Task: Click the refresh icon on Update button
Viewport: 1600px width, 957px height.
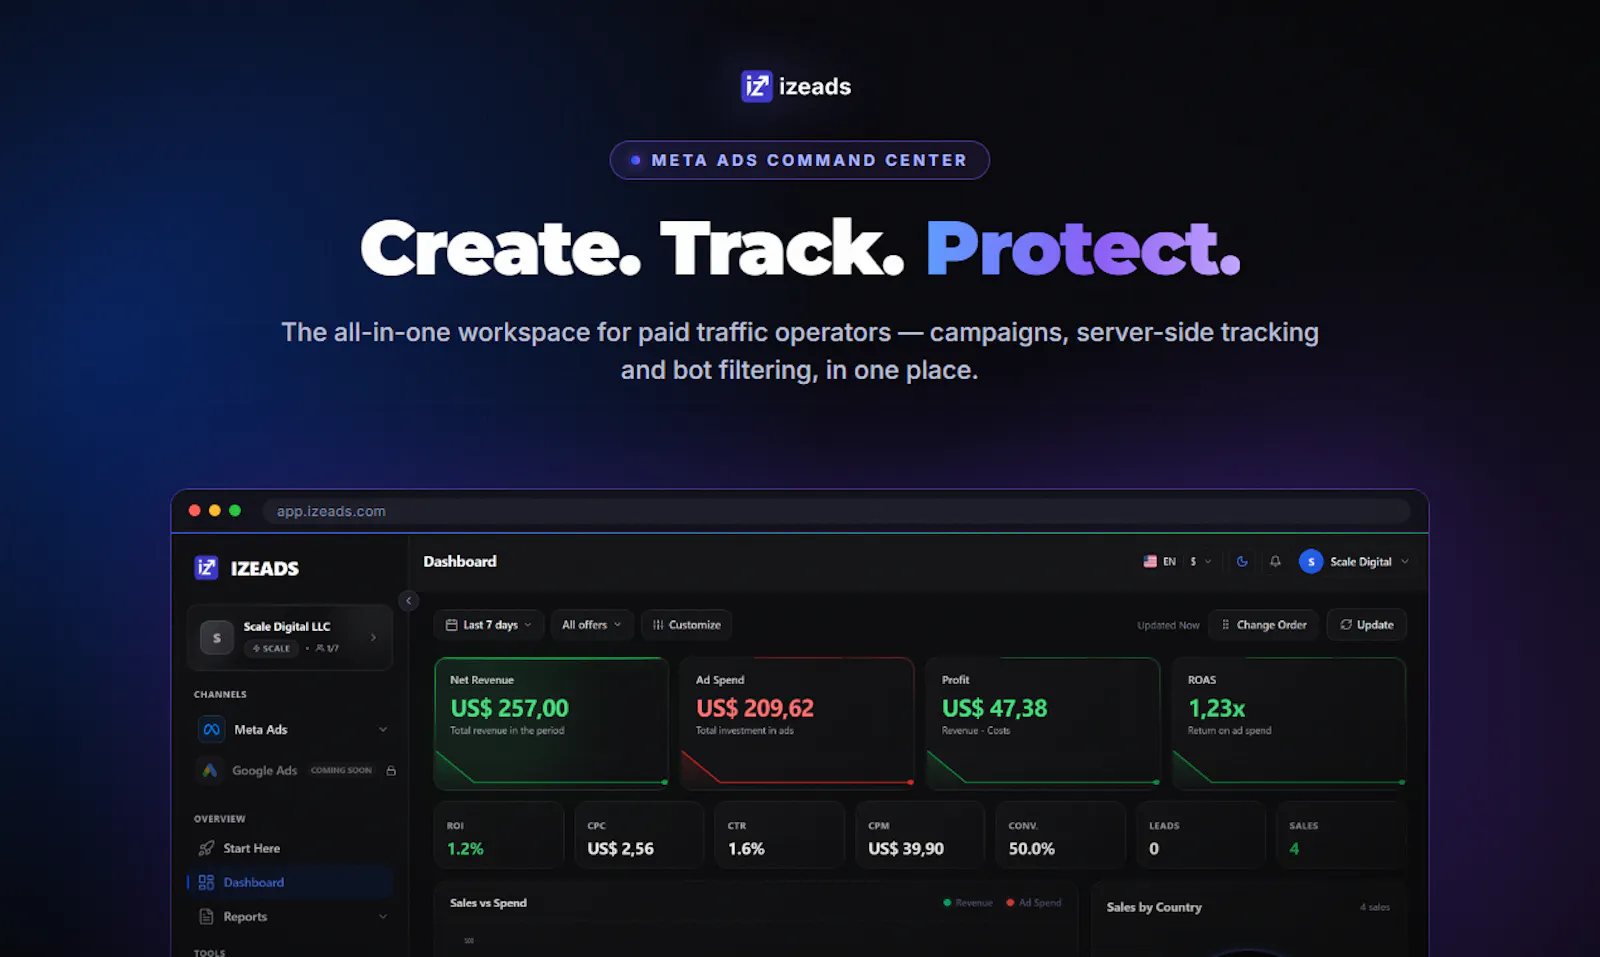Action: pyautogui.click(x=1346, y=625)
